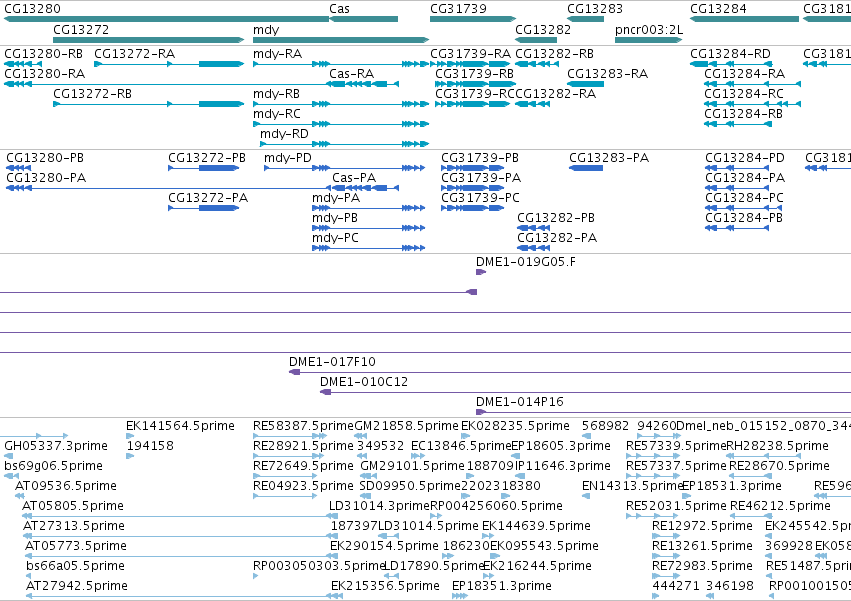Select EST RE04923.5prime label
This screenshot has width=851, height=601.
point(303,486)
